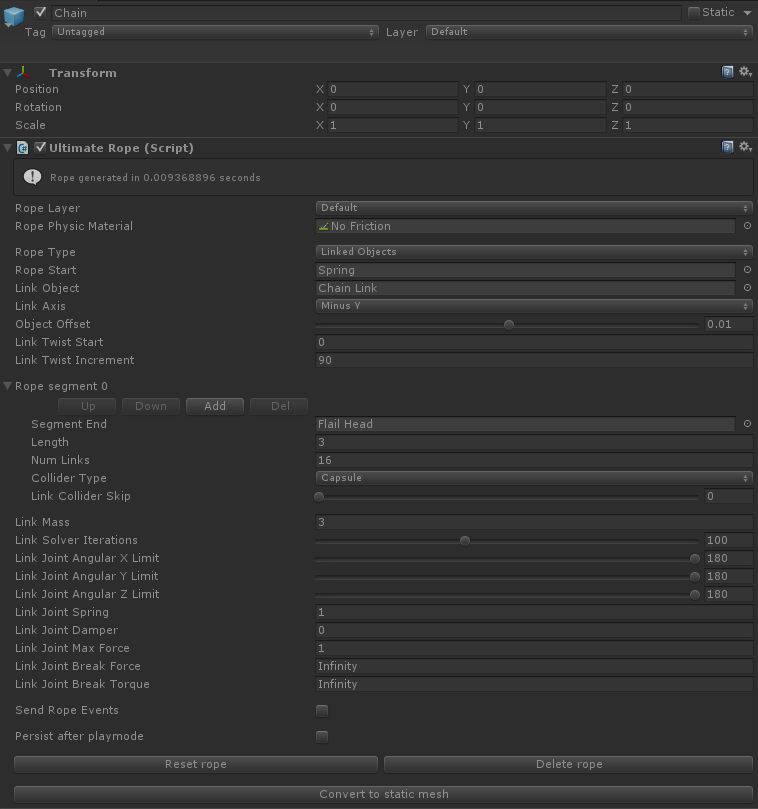Open Ultimate Rope gear settings menu

coord(745,147)
